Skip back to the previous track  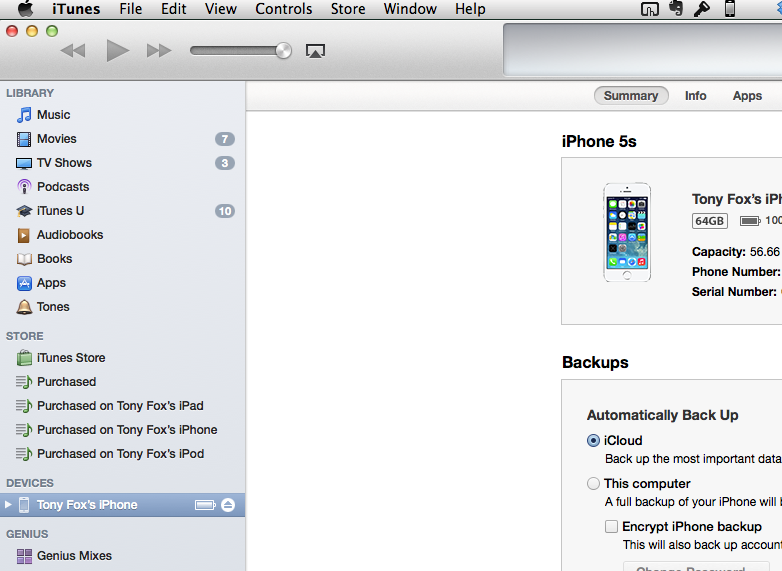(73, 51)
